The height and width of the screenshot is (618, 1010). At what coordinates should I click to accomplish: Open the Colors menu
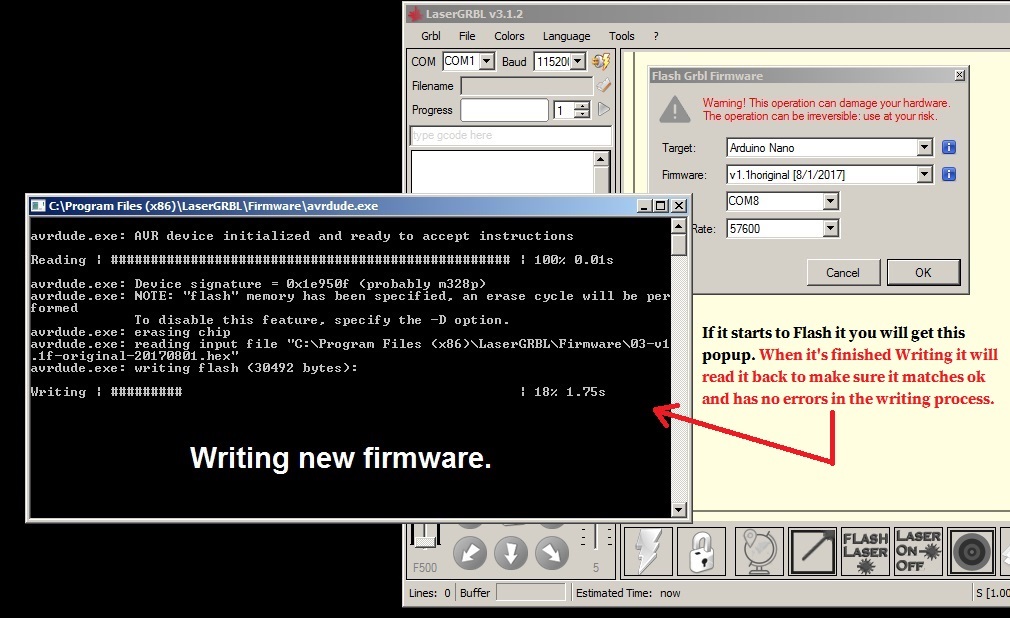click(509, 36)
